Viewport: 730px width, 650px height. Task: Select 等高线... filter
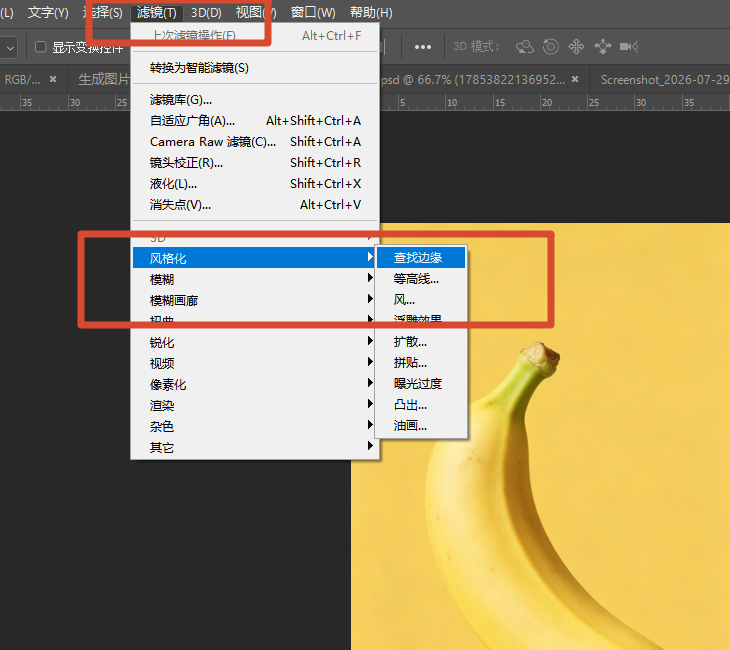pos(421,279)
